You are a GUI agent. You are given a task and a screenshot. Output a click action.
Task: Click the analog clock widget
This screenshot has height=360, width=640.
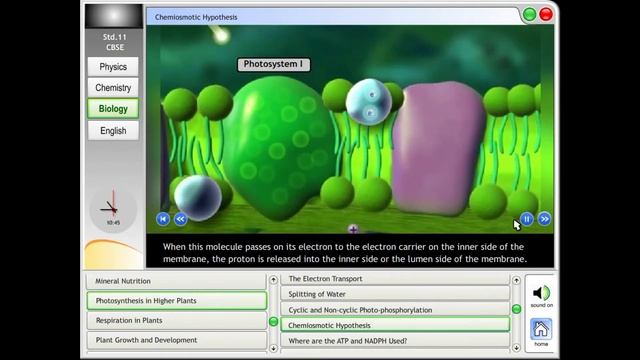pos(113,209)
